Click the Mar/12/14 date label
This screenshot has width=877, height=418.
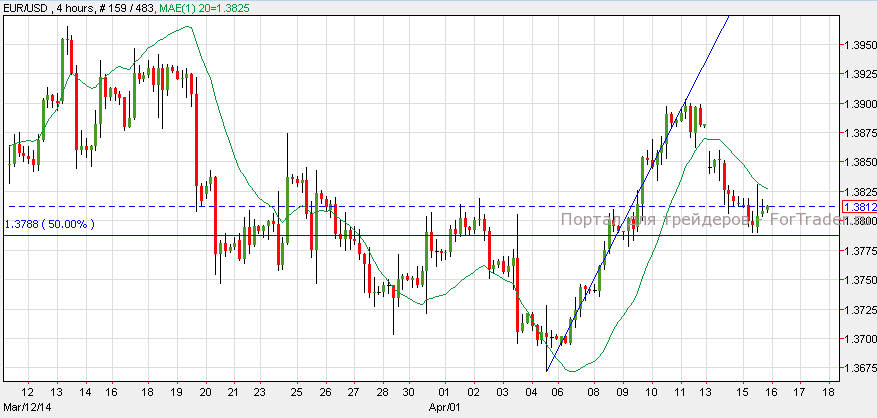pos(27,409)
